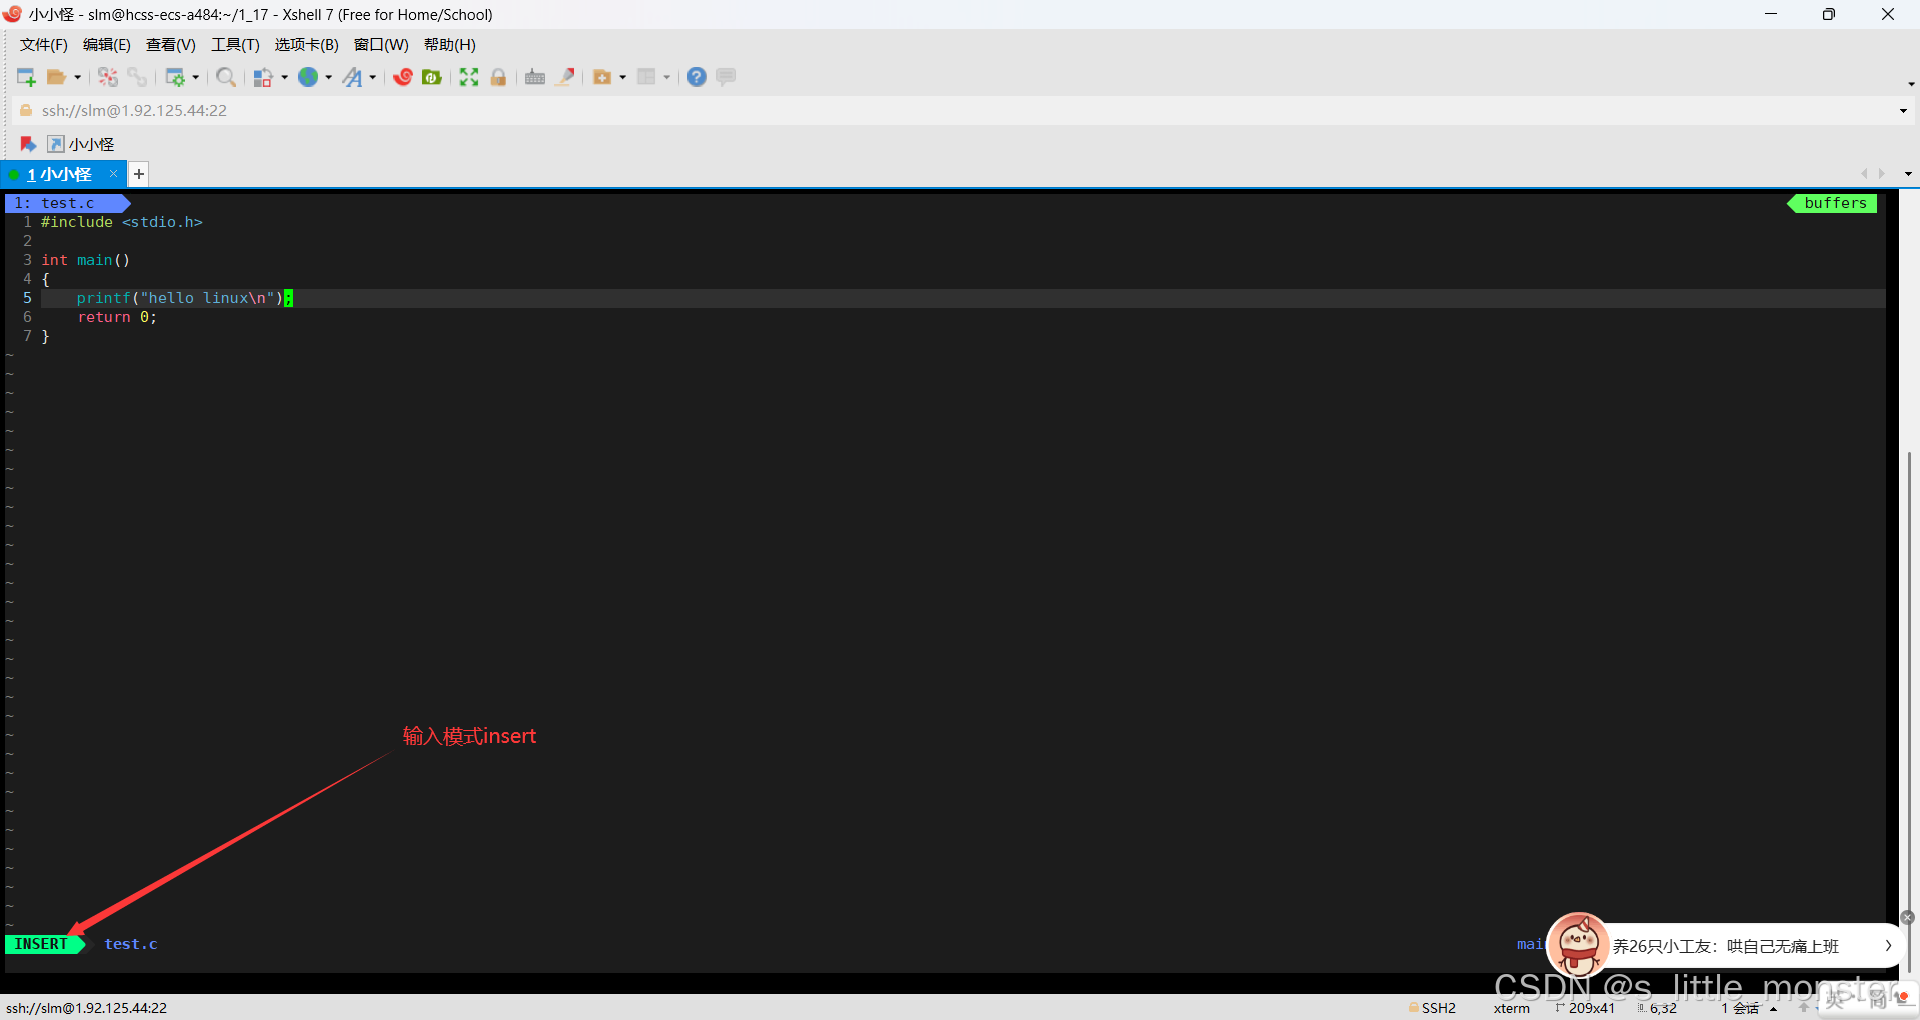Click the ssh address bar field
Image resolution: width=1920 pixels, height=1020 pixels.
[x=960, y=111]
